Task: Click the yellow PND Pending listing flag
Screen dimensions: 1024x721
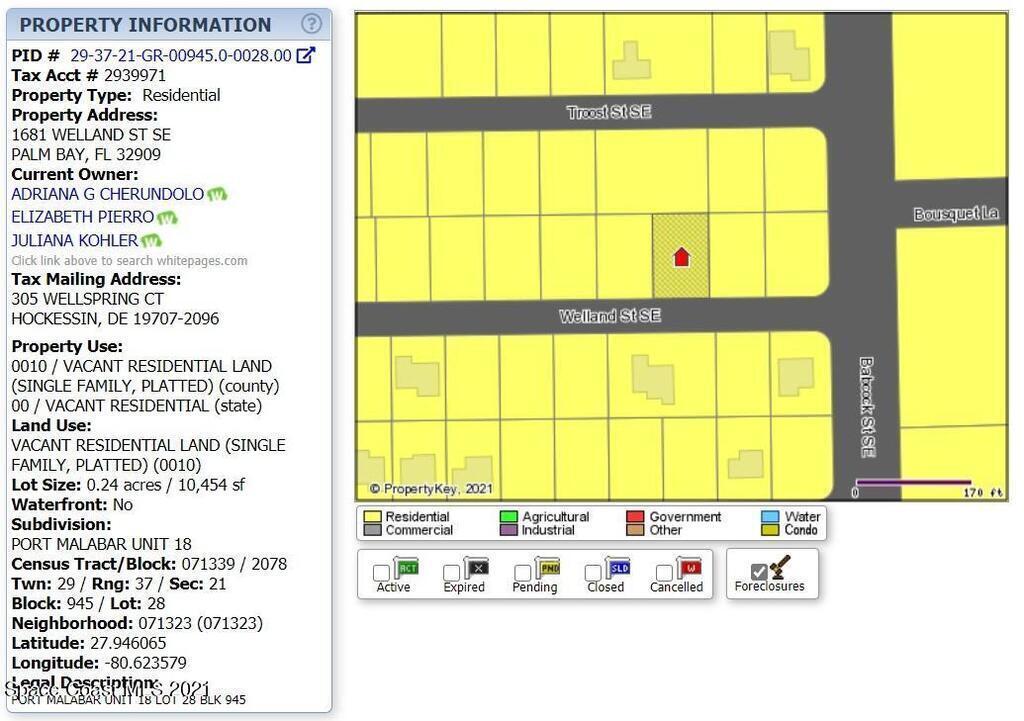Action: pyautogui.click(x=548, y=569)
